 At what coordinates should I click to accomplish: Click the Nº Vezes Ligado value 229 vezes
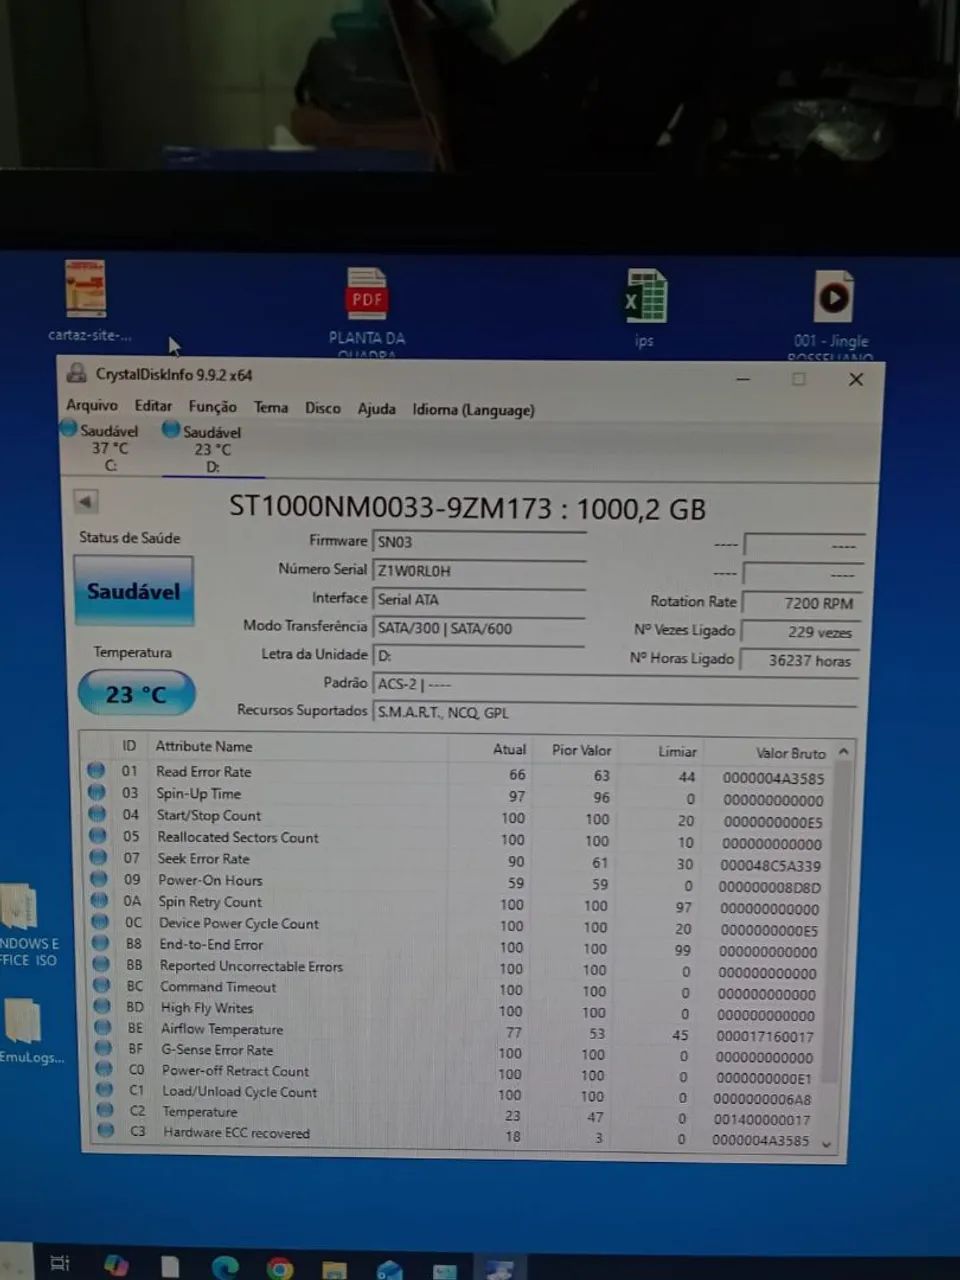(799, 632)
